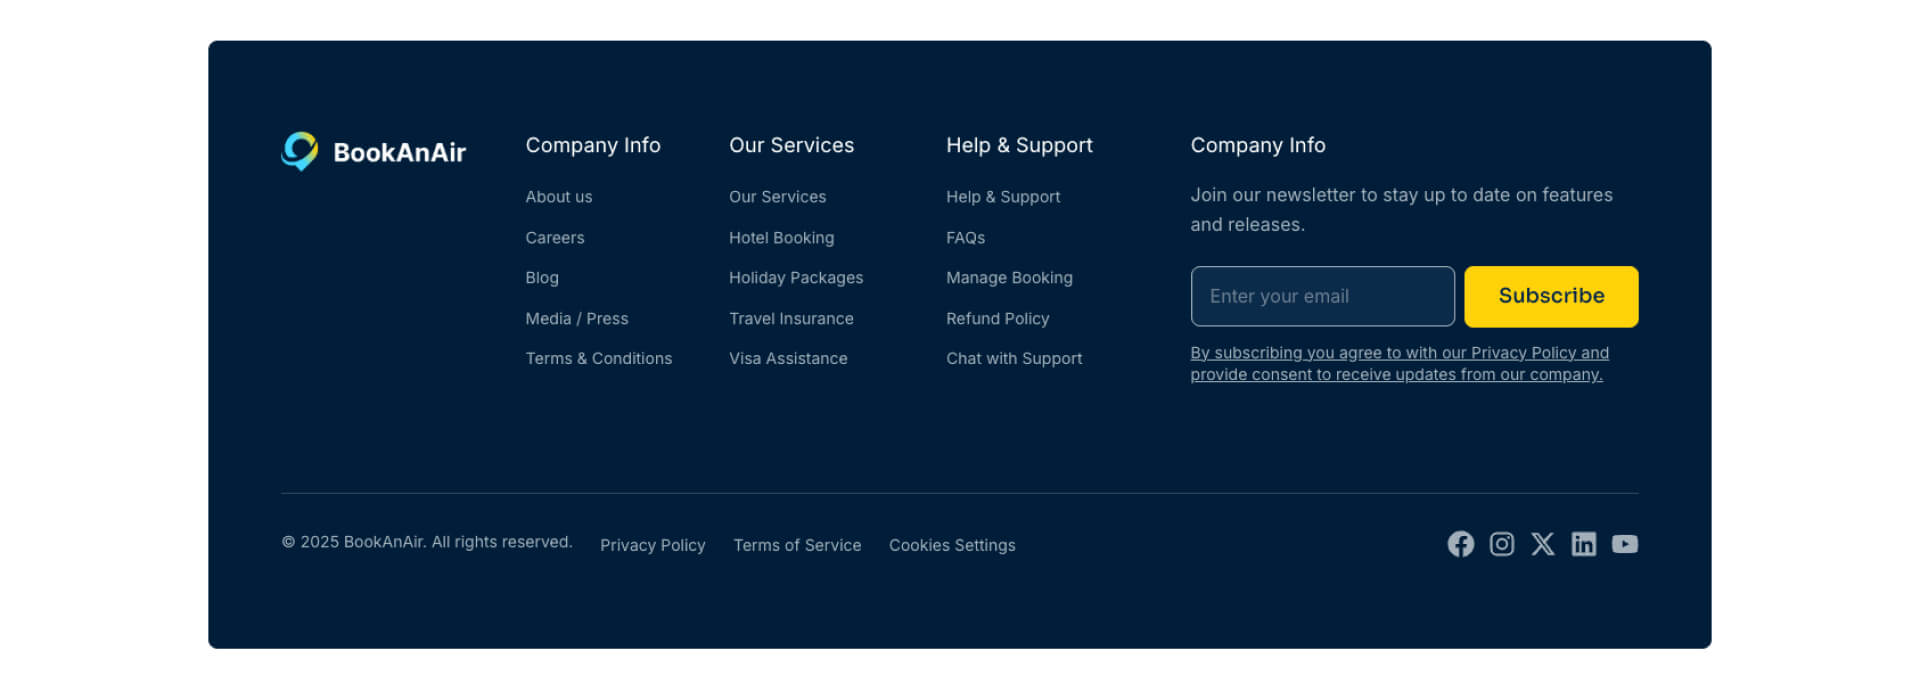1920x691 pixels.
Task: Open Travel Insurance link
Action: click(791, 319)
